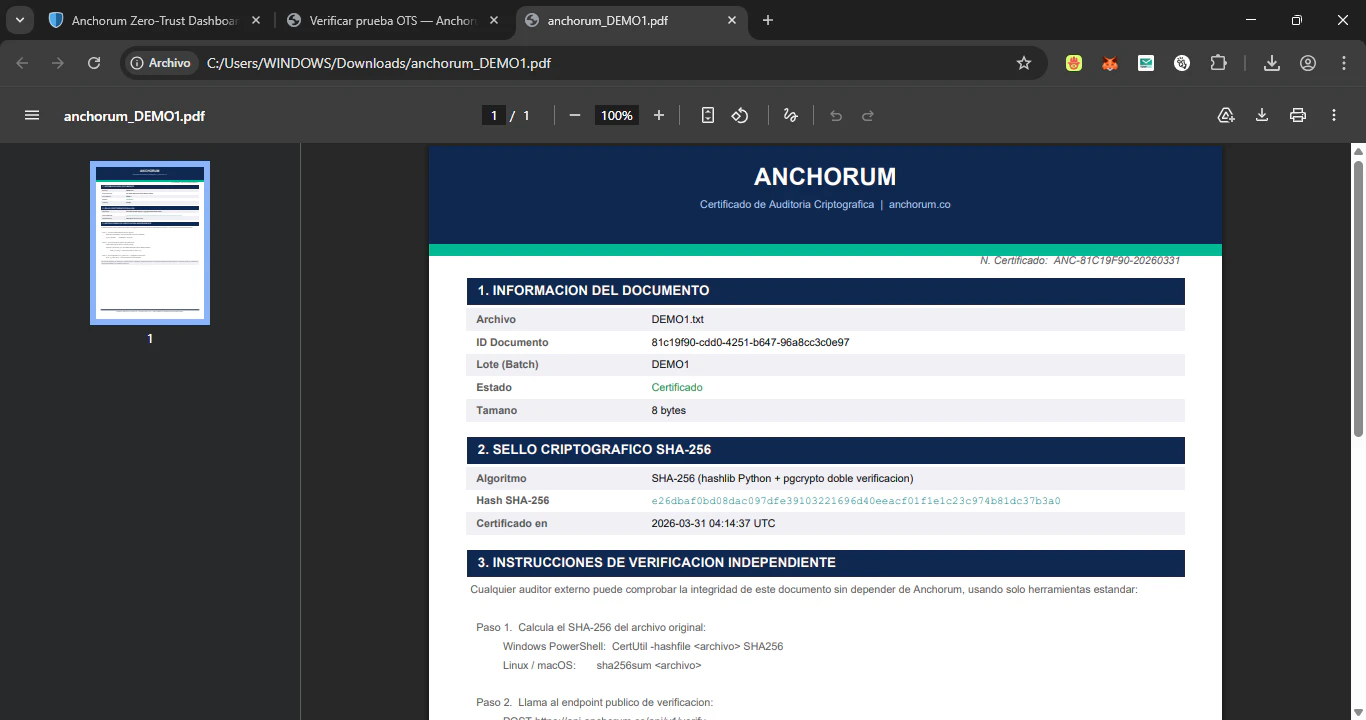Open a new browser tab
The height and width of the screenshot is (720, 1366).
(x=768, y=20)
